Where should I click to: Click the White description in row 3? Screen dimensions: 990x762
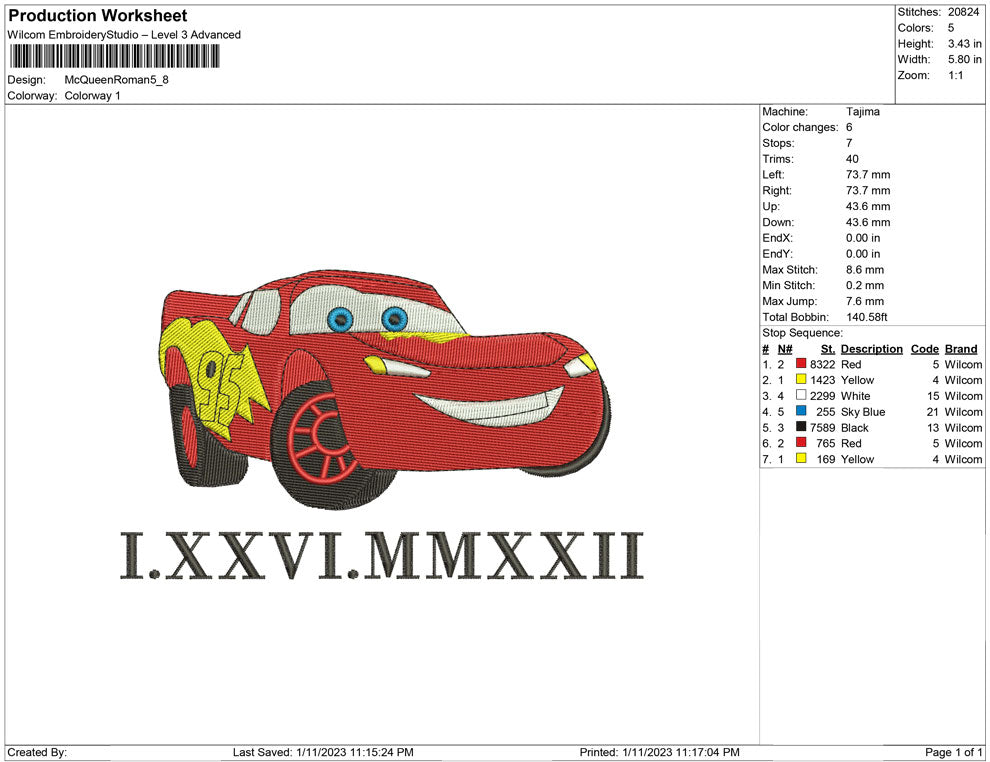click(856, 396)
